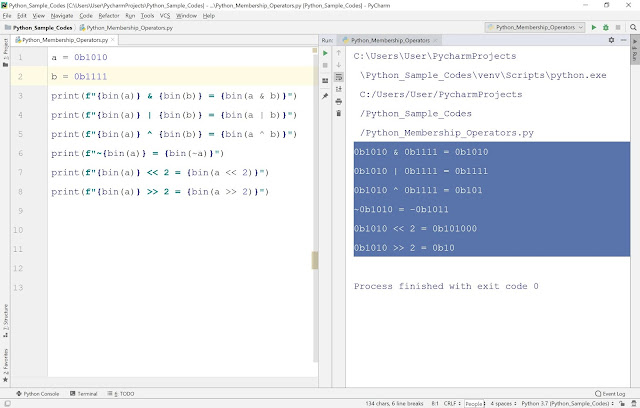
Task: Switch the Python 3.7 interpreter selector
Action: coord(567,404)
